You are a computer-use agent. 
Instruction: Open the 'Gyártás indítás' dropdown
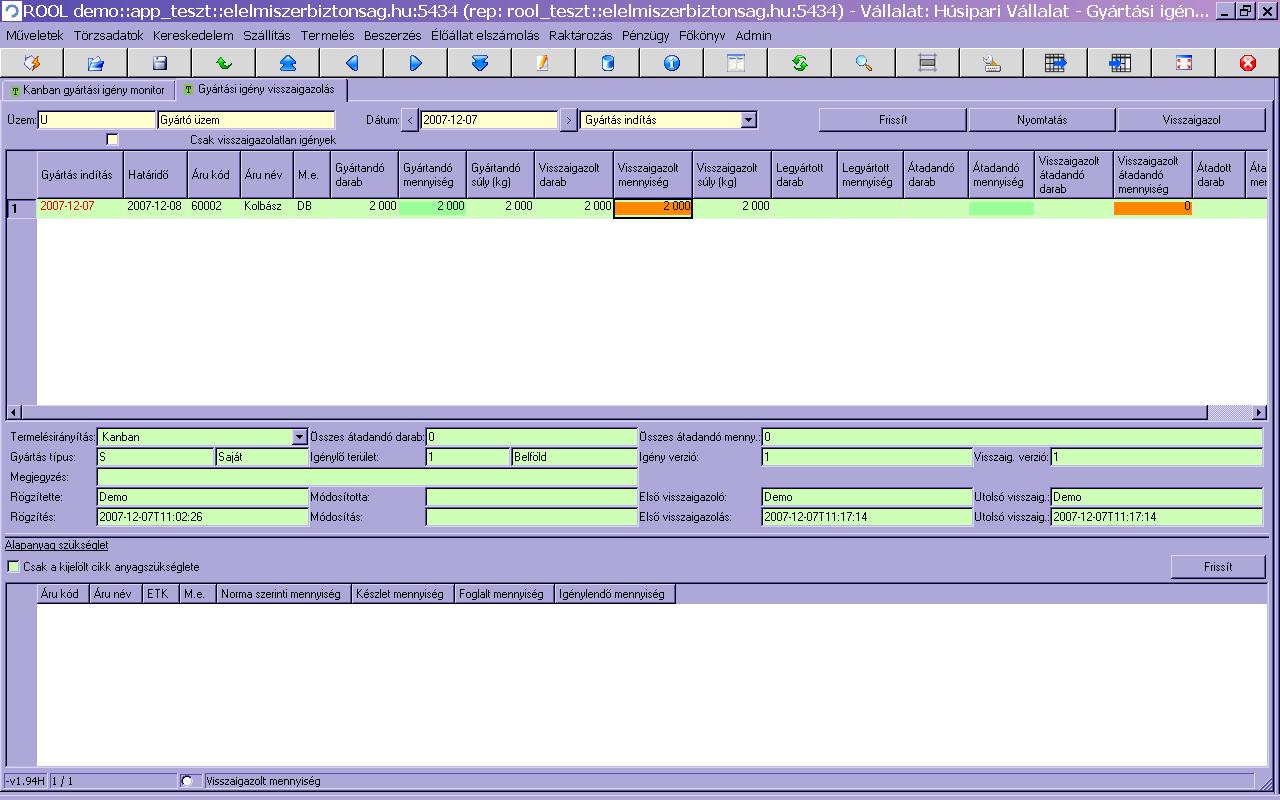tap(748, 120)
